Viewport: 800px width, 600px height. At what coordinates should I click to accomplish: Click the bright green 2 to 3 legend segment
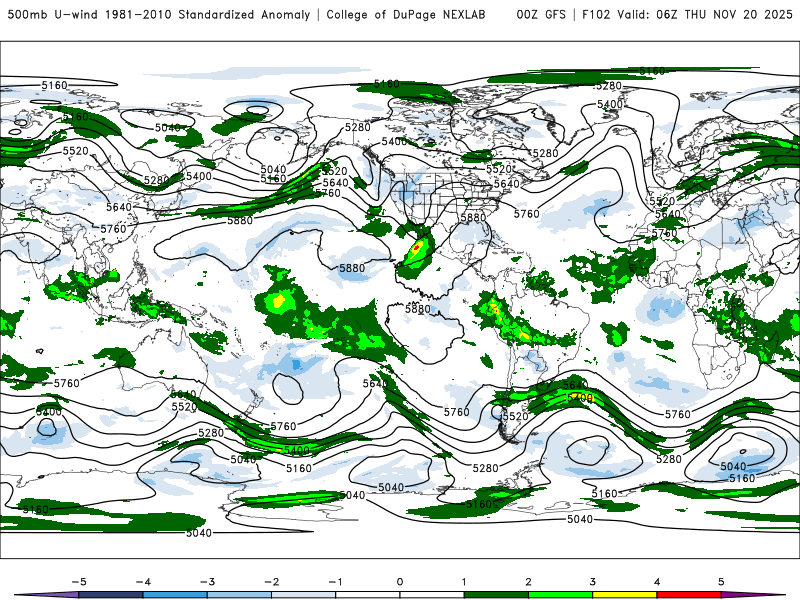(561, 595)
